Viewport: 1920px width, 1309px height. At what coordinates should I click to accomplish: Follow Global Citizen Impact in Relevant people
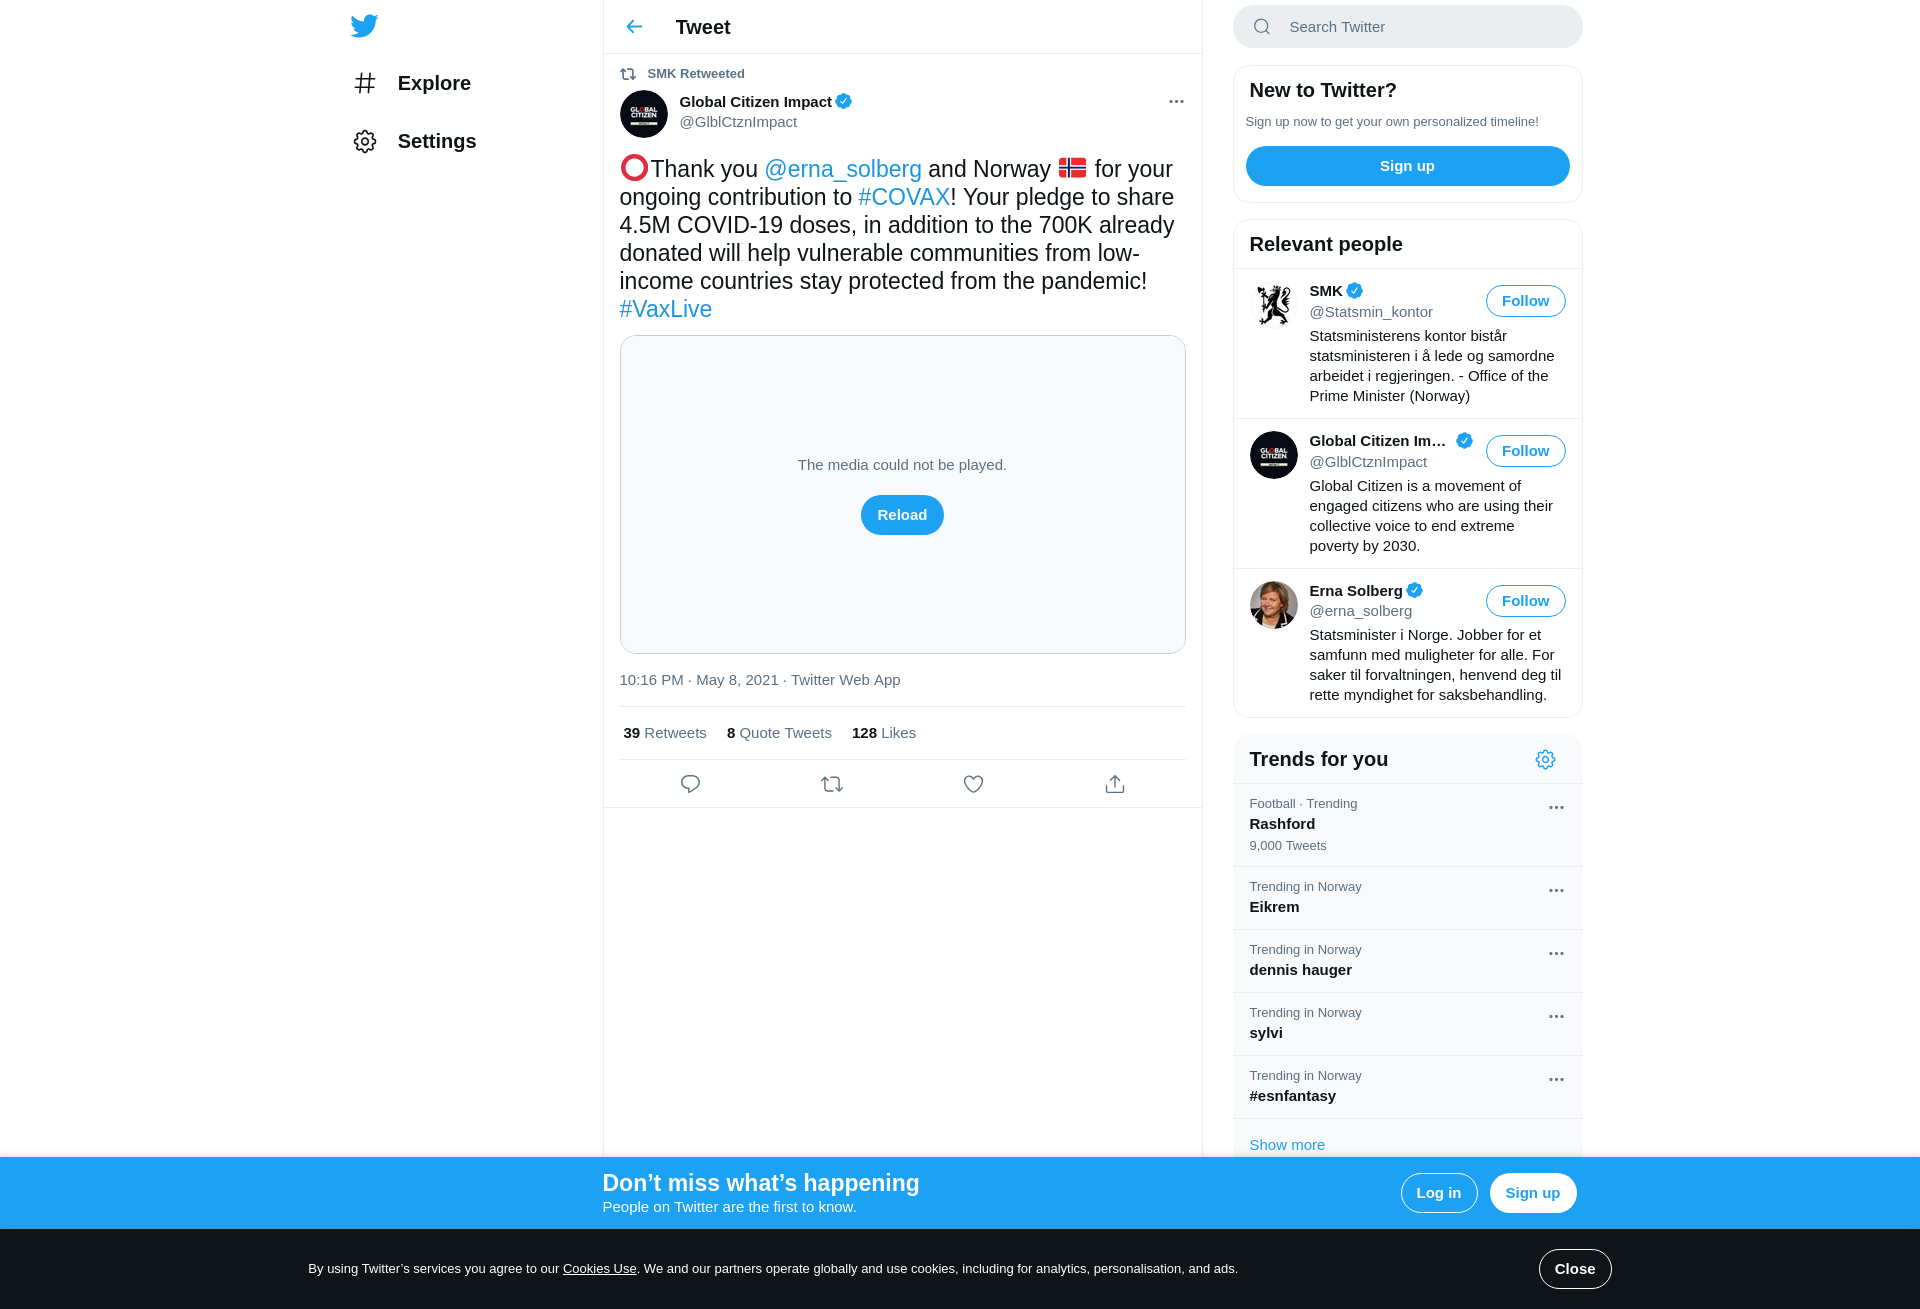click(1525, 451)
